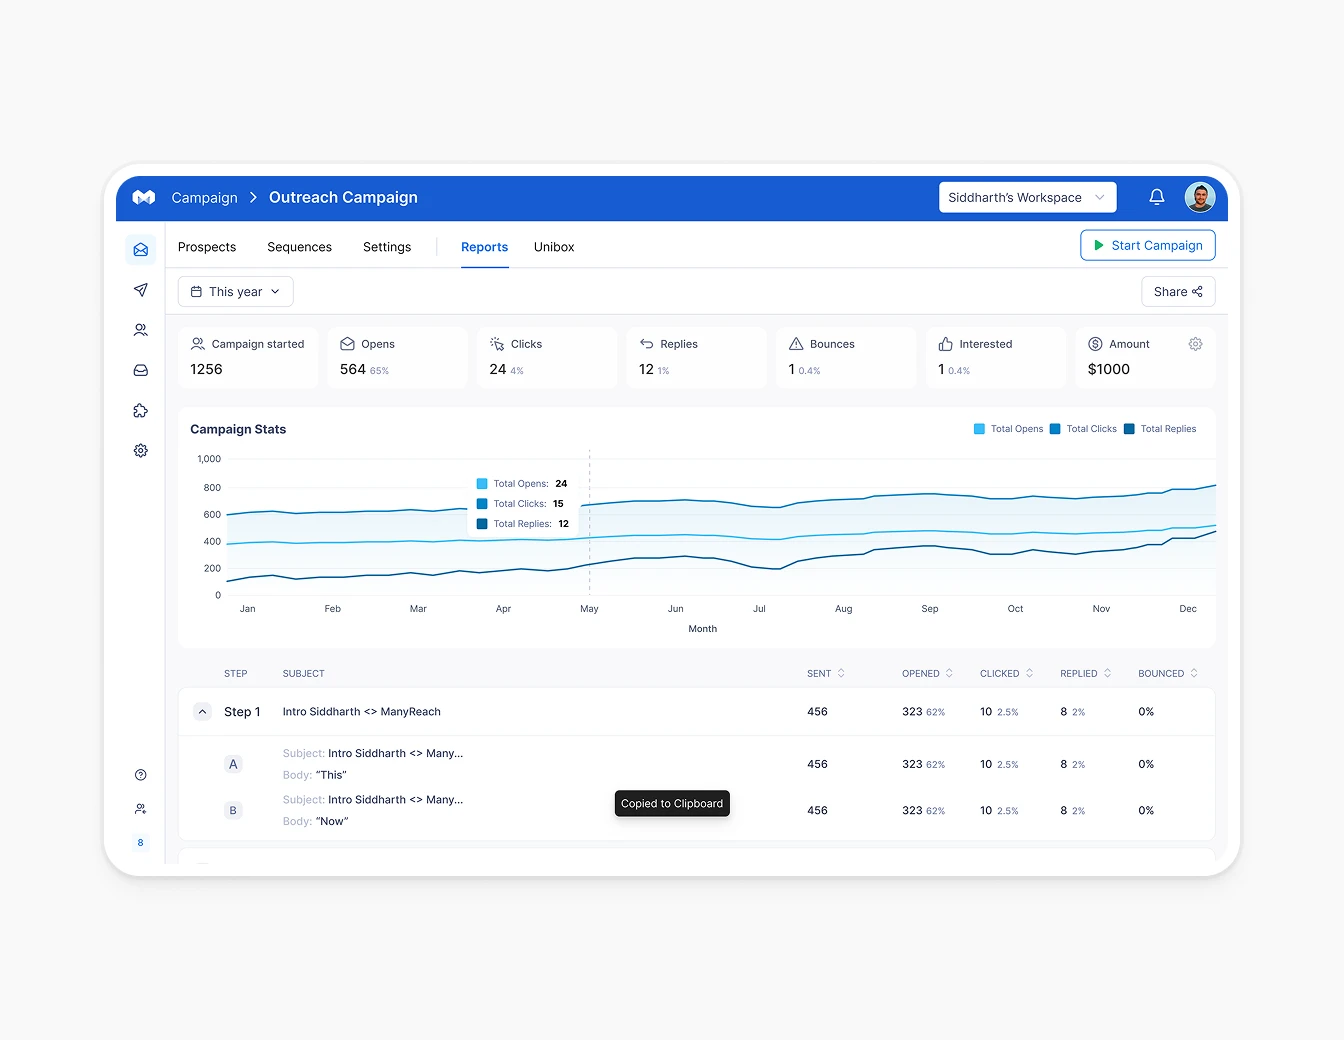
Task: Open the This year date filter dropdown
Action: [x=235, y=291]
